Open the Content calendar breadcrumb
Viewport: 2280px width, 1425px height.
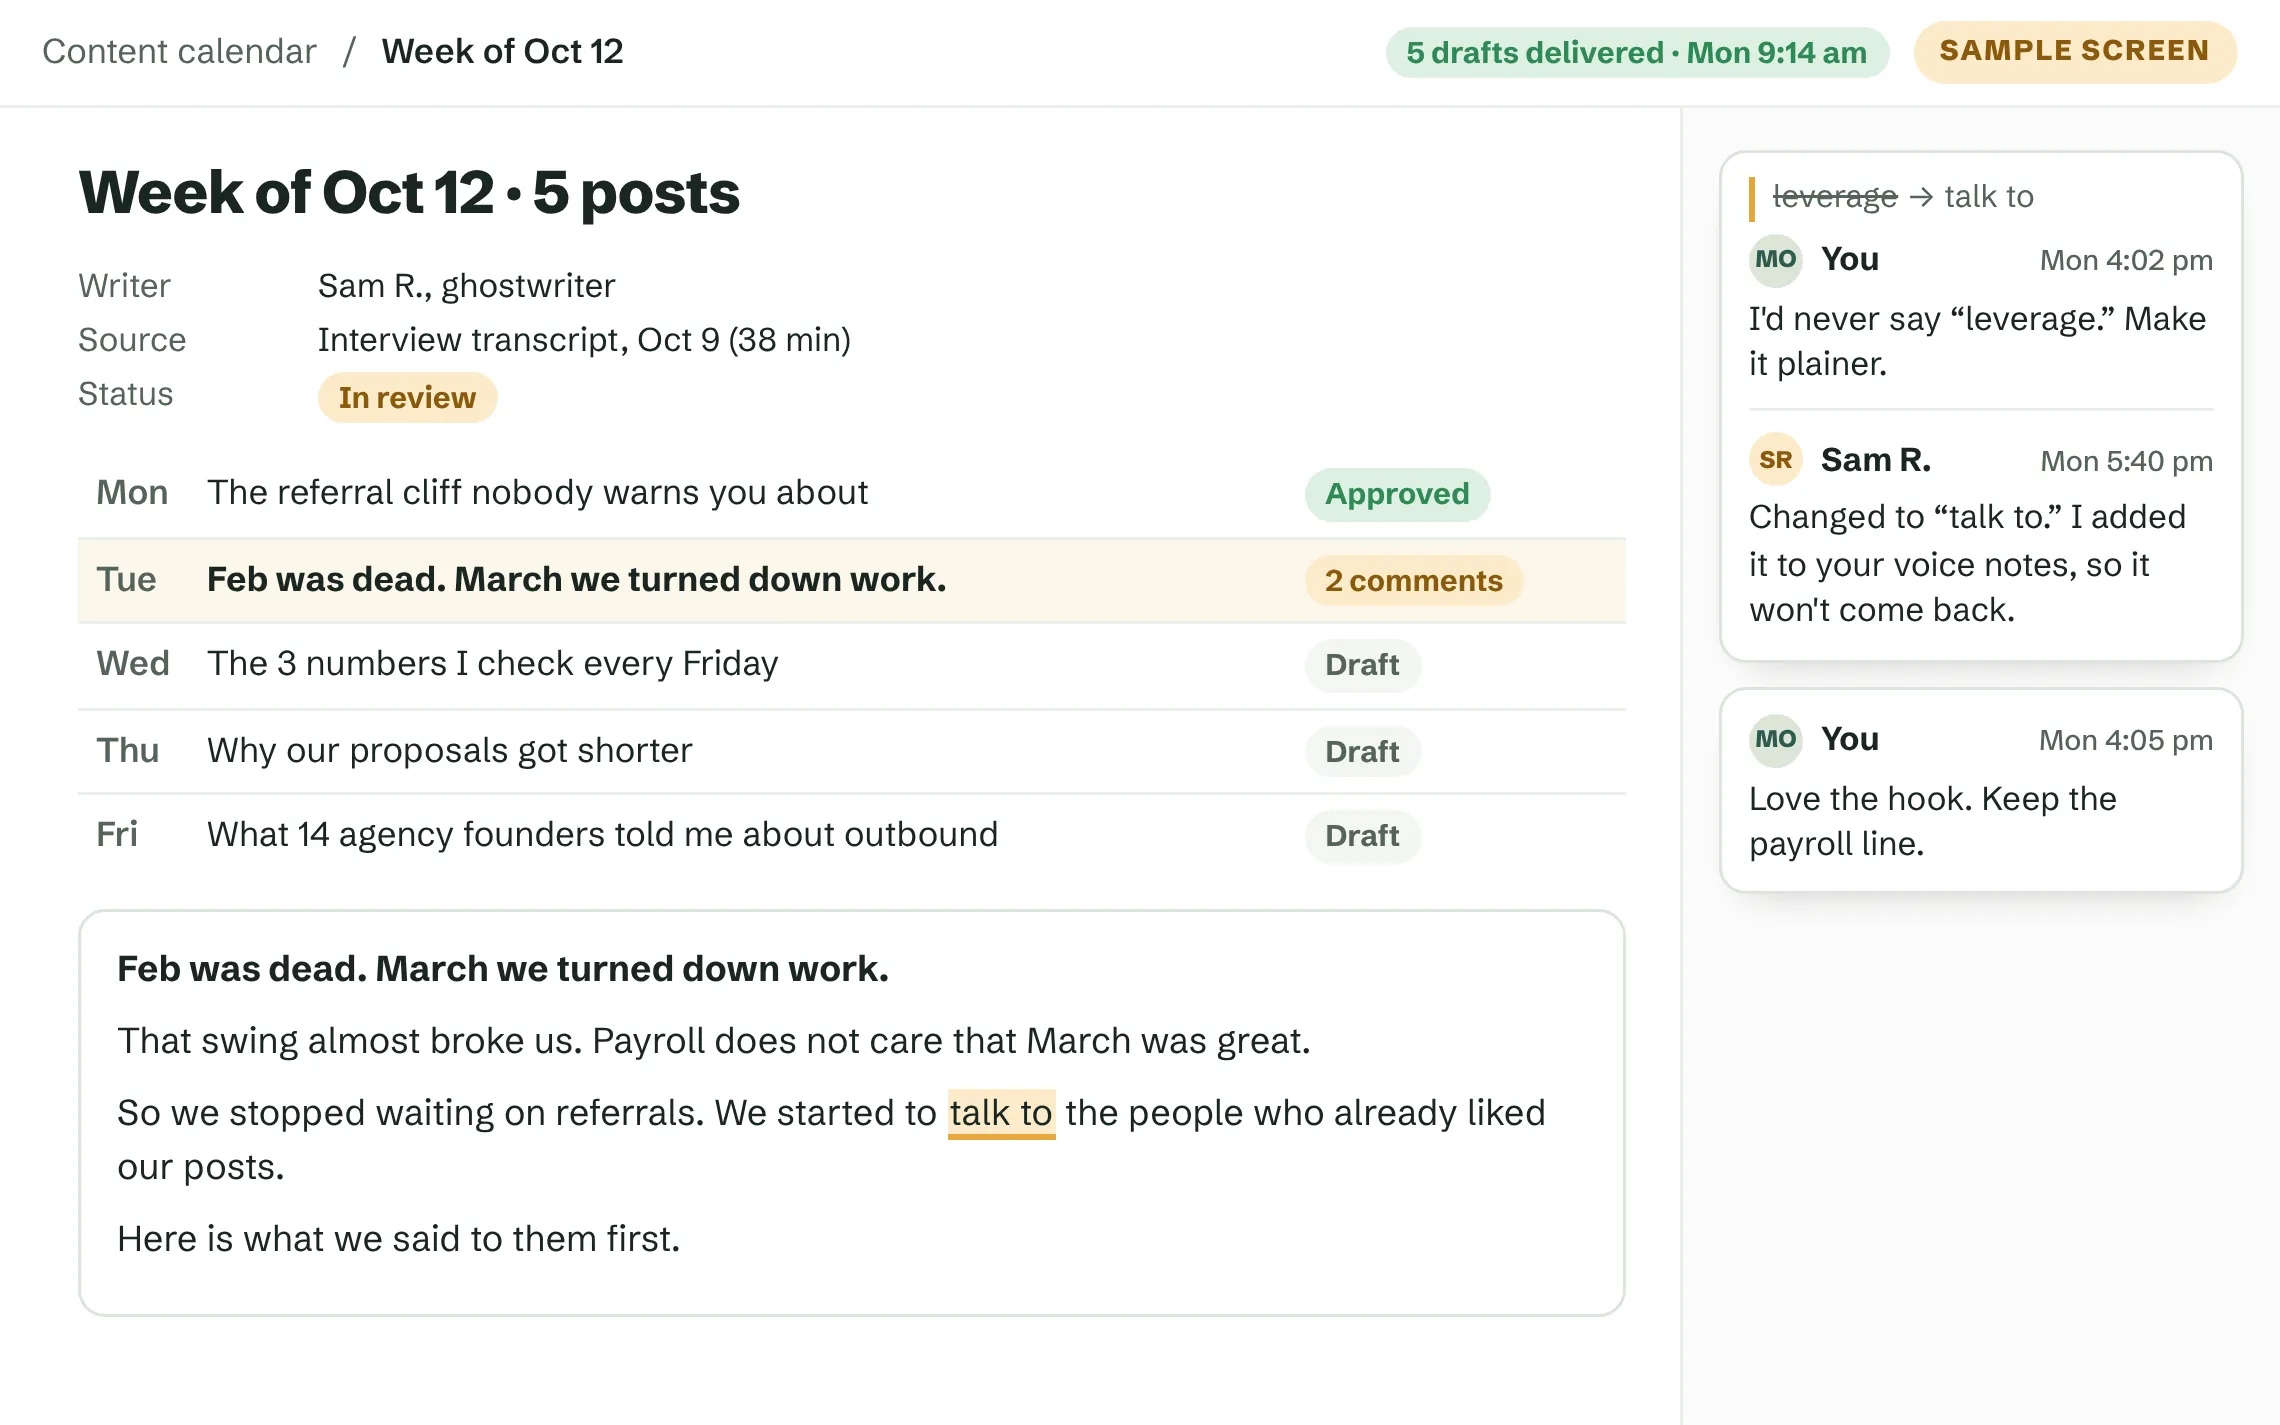(179, 51)
